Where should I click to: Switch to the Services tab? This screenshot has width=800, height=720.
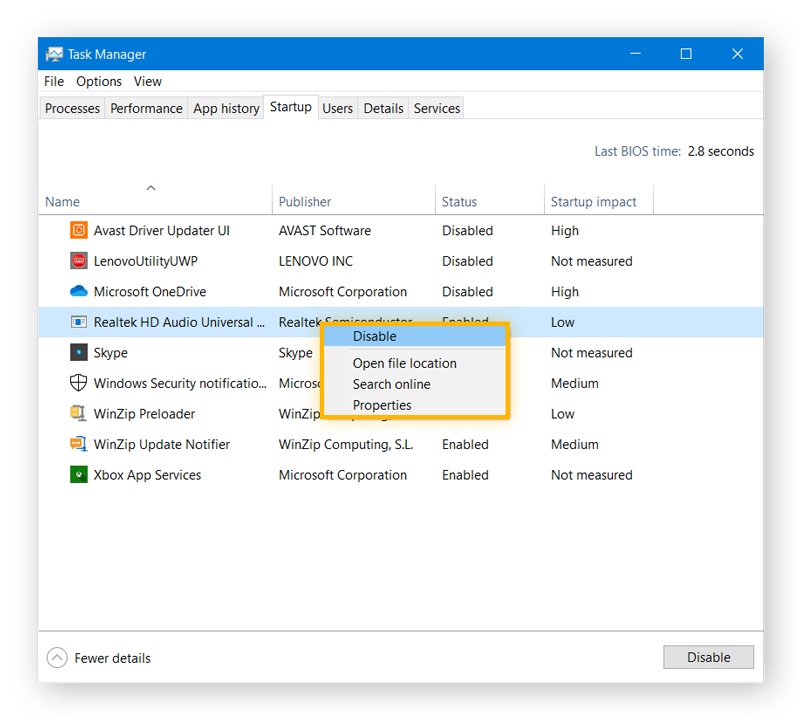pyautogui.click(x=437, y=108)
